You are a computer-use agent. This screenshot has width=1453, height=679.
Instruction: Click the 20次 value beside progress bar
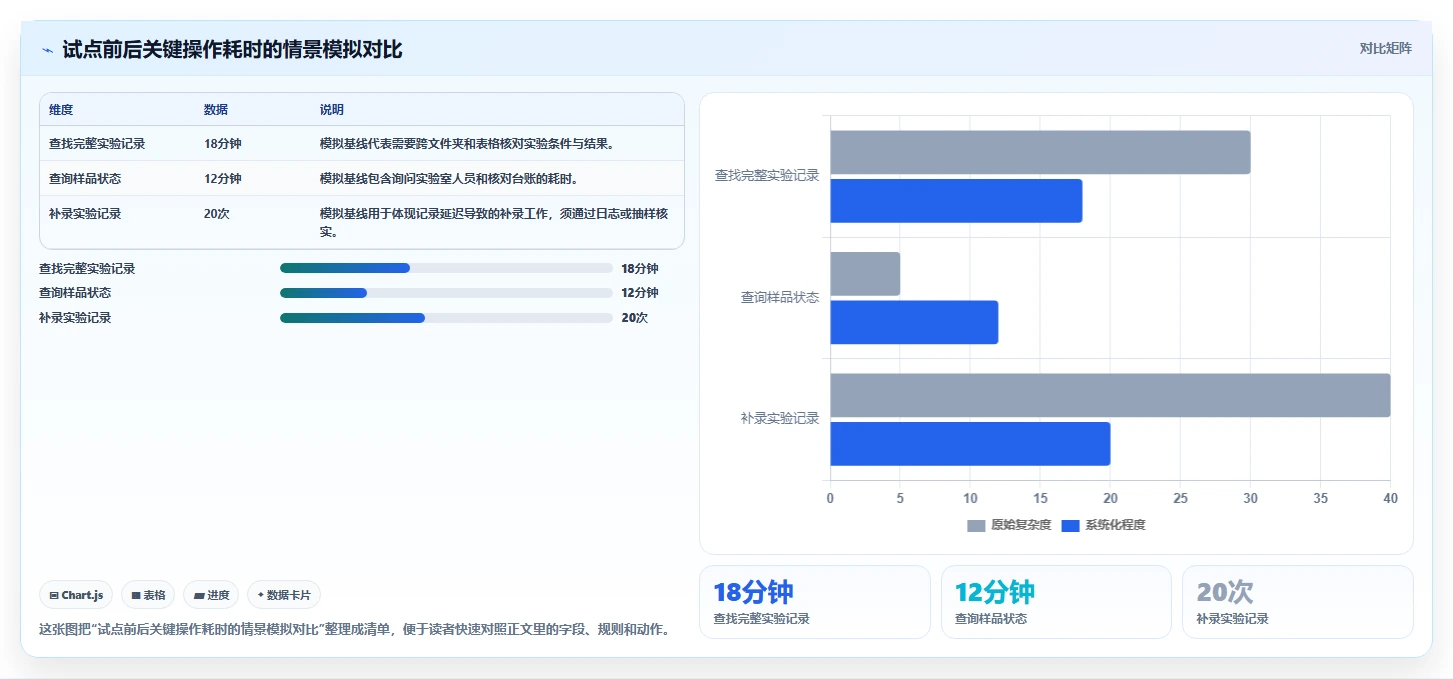pos(634,318)
